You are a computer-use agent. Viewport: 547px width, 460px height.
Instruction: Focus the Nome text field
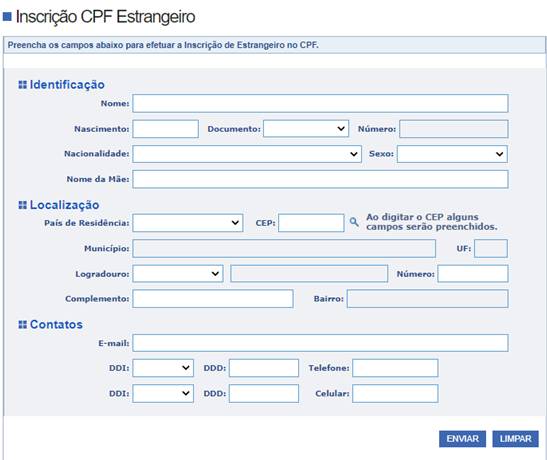pyautogui.click(x=320, y=103)
